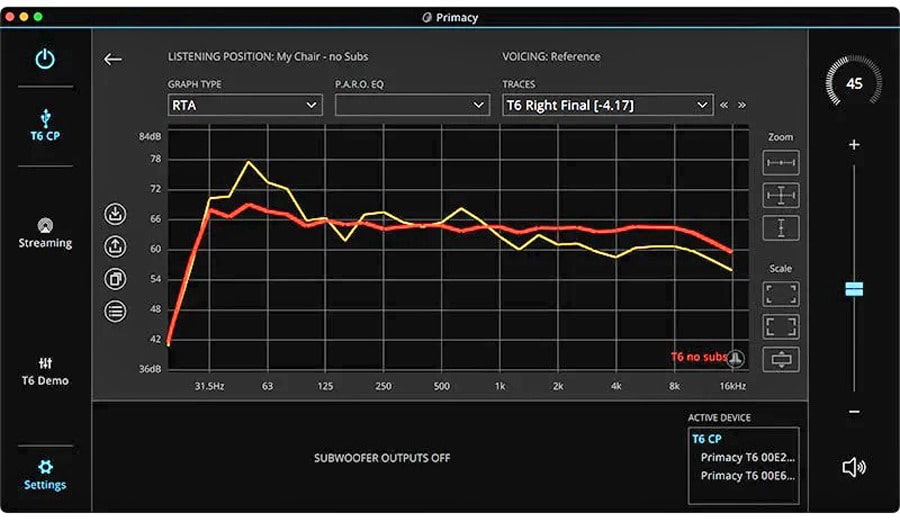
Task: Select T6 CP in Active Device
Action: [x=707, y=439]
